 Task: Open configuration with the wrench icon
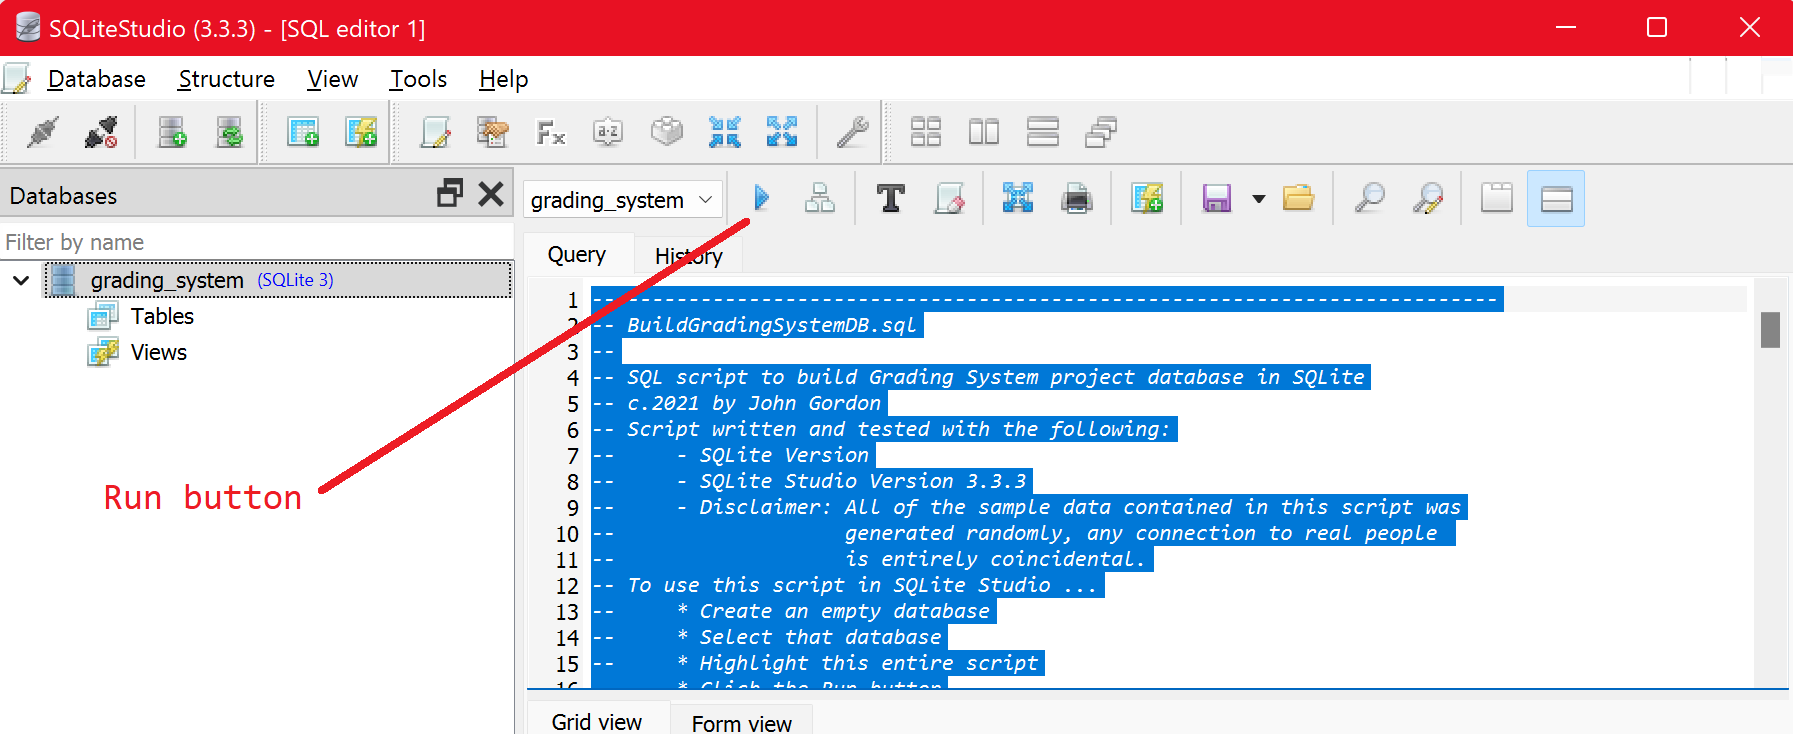tap(852, 132)
